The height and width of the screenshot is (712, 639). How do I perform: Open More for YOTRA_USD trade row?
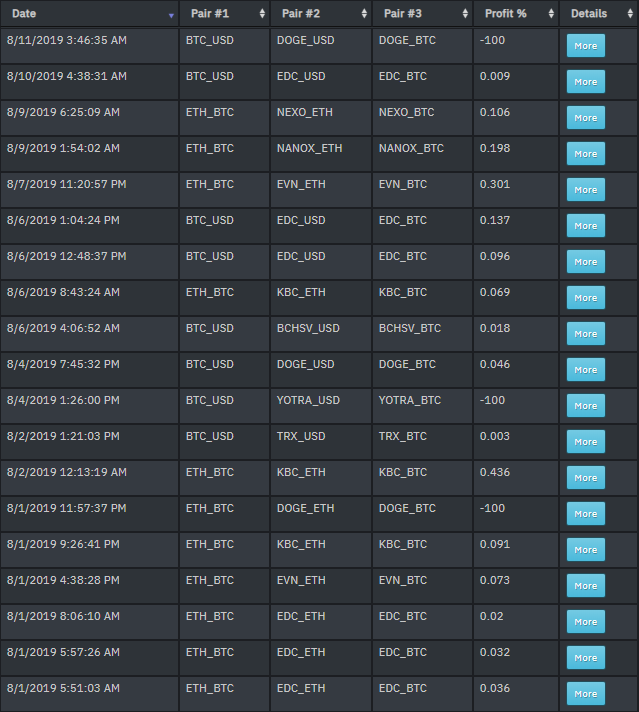(585, 405)
